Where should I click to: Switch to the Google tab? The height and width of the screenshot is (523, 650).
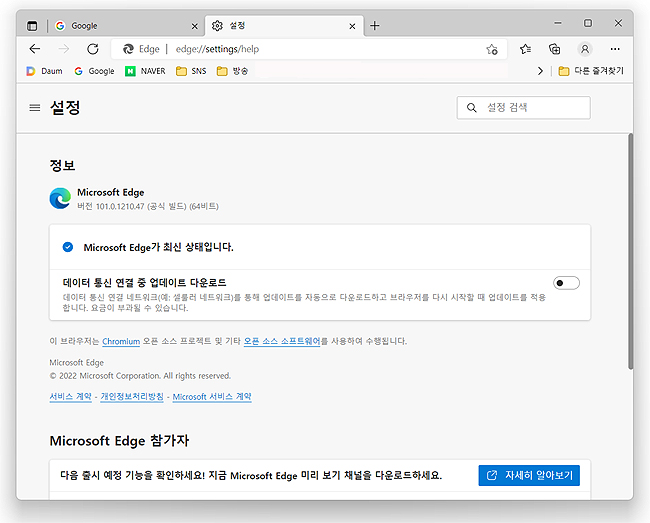[x=127, y=26]
